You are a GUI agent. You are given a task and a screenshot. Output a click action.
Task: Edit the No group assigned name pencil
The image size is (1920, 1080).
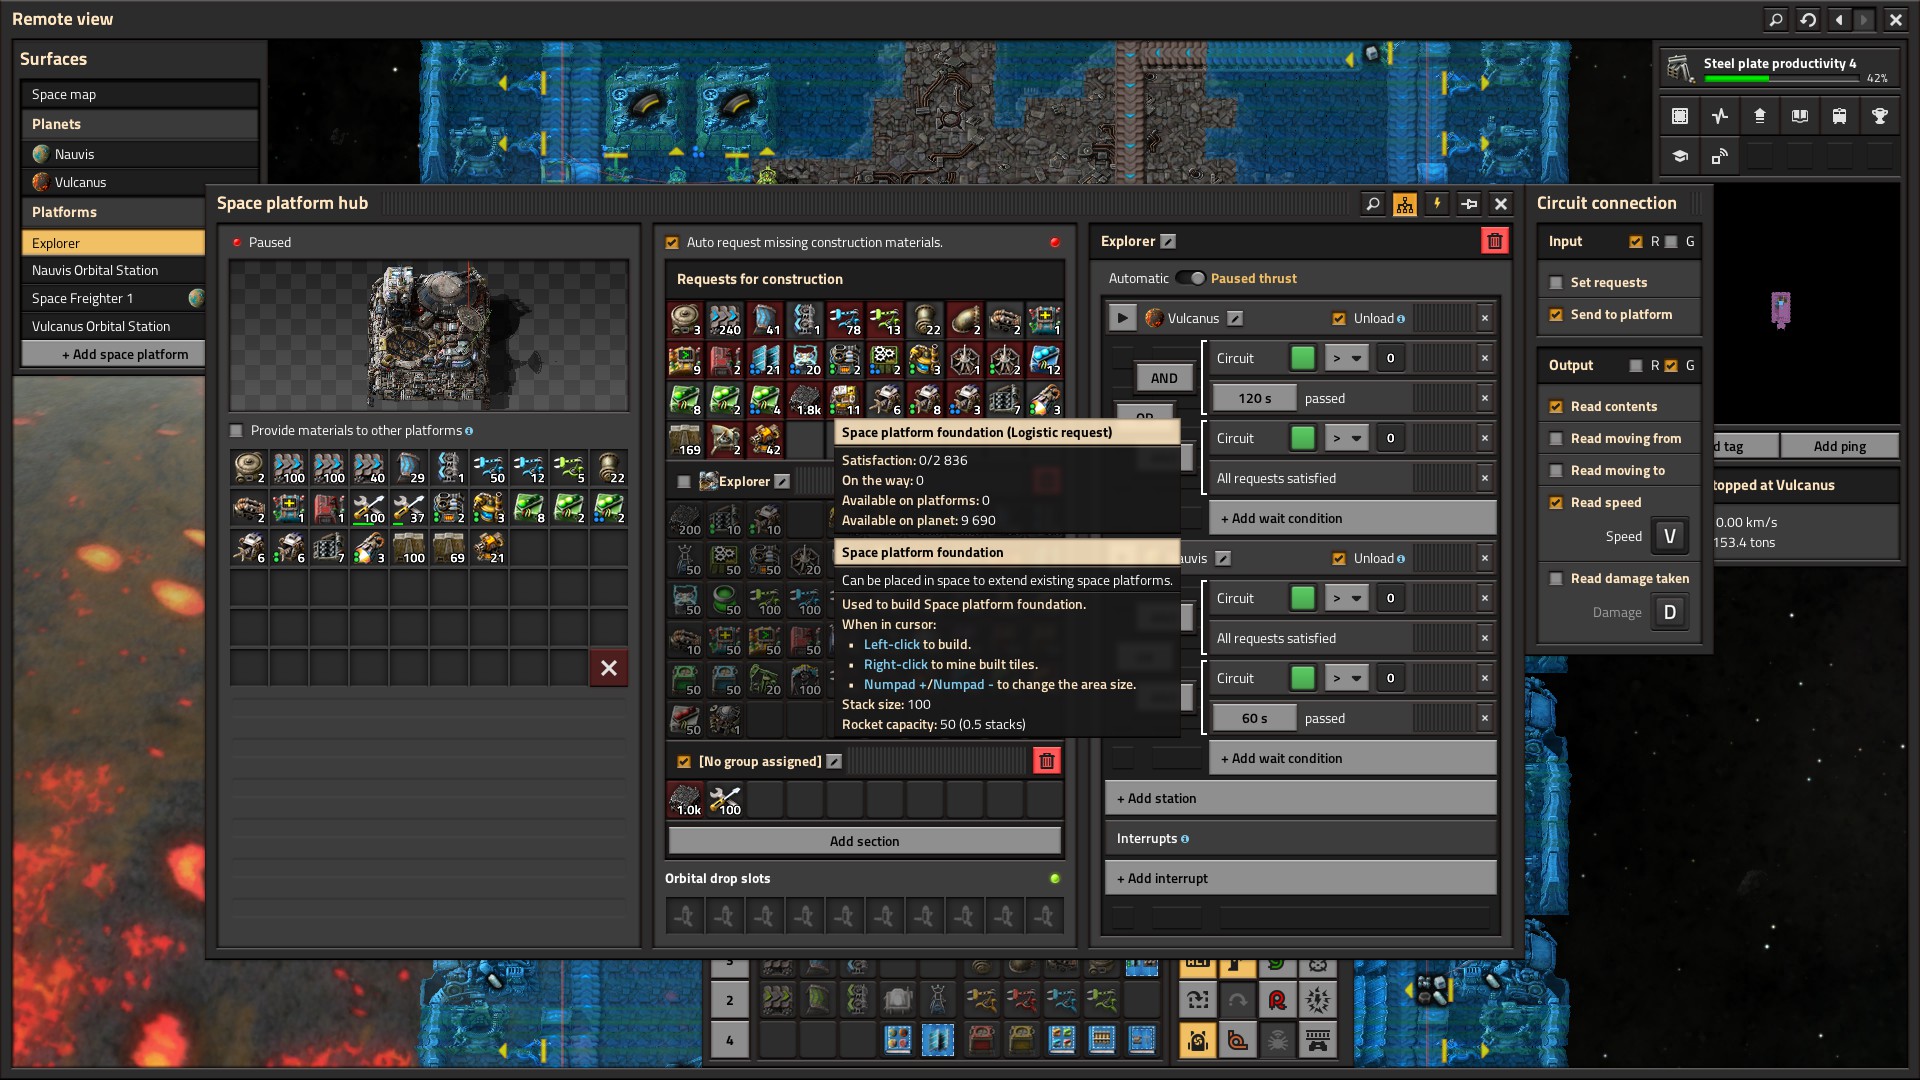834,761
